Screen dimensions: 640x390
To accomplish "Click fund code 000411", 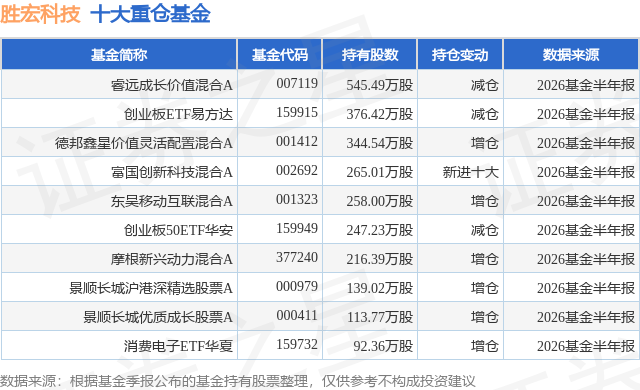I will tap(297, 315).
